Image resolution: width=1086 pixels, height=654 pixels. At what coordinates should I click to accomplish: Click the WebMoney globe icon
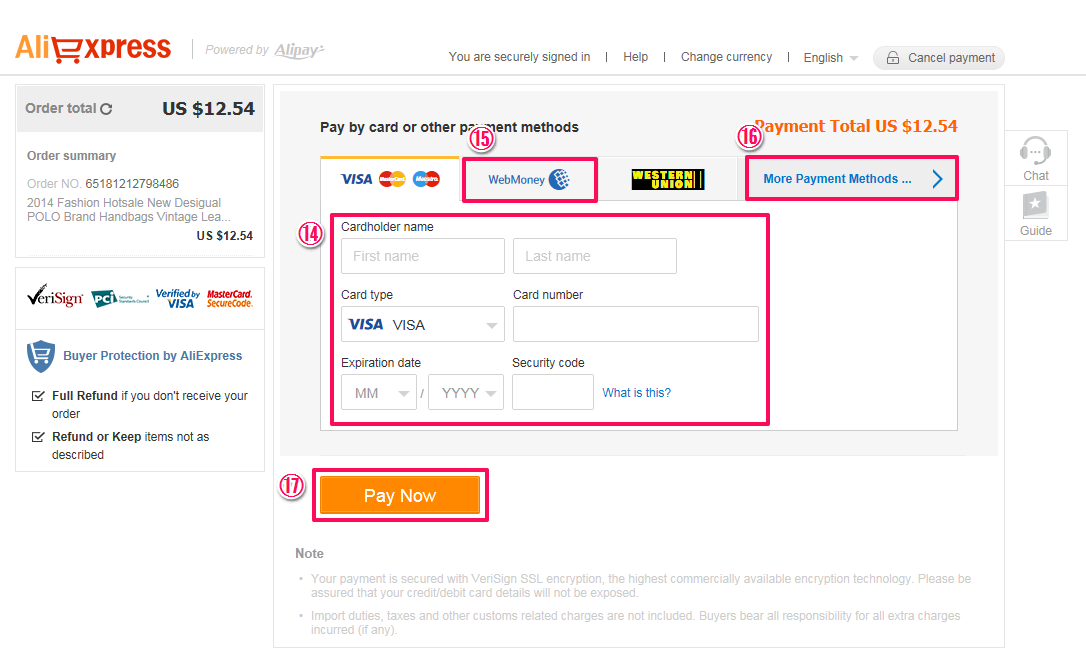[x=559, y=179]
